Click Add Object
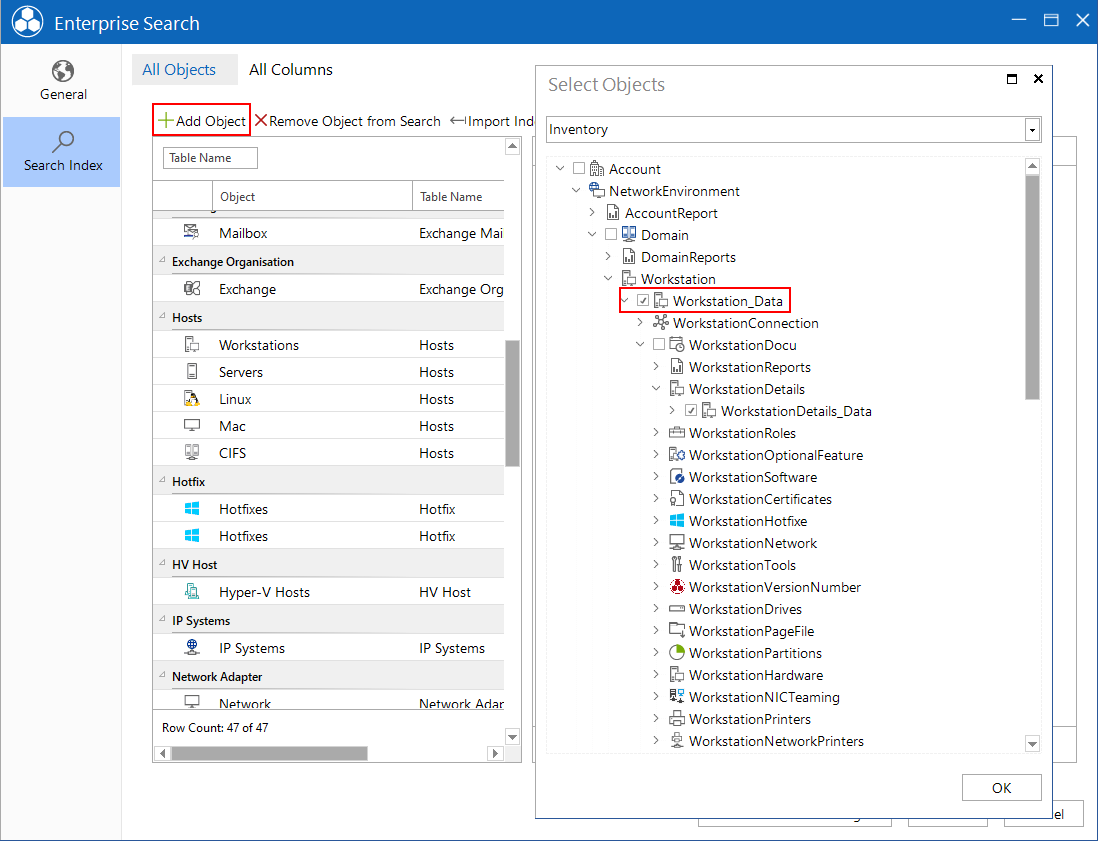This screenshot has width=1098, height=843. pos(202,121)
